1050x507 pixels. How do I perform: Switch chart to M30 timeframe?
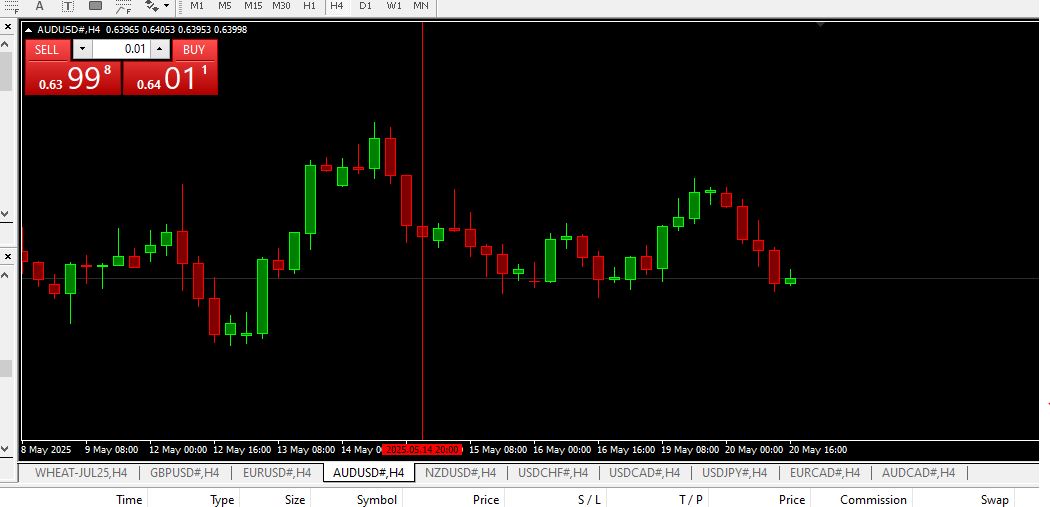281,5
